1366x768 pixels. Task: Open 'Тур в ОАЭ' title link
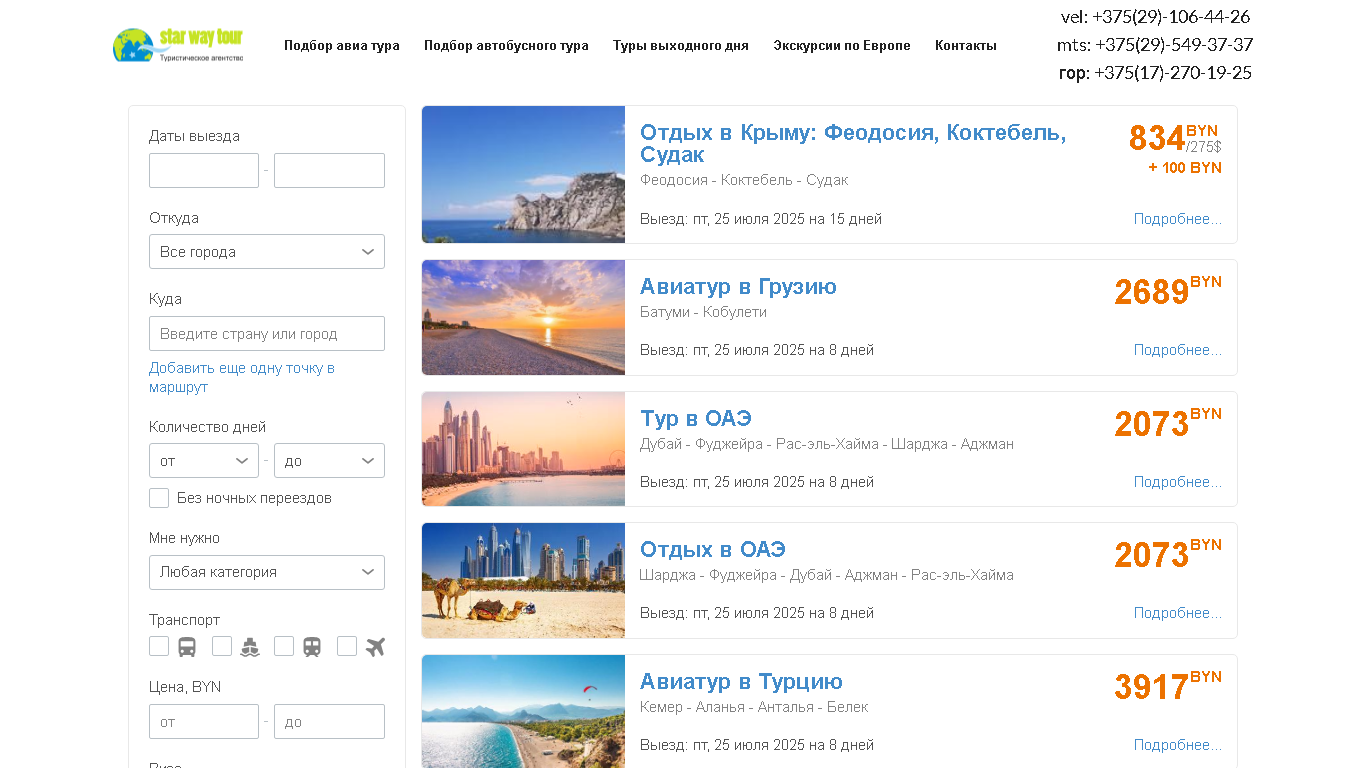[696, 419]
